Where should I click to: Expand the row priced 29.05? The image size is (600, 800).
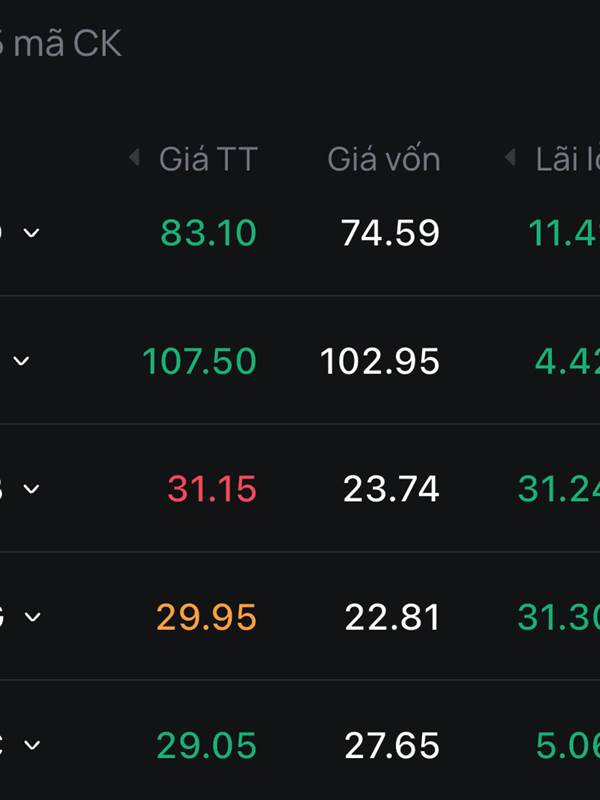32,745
